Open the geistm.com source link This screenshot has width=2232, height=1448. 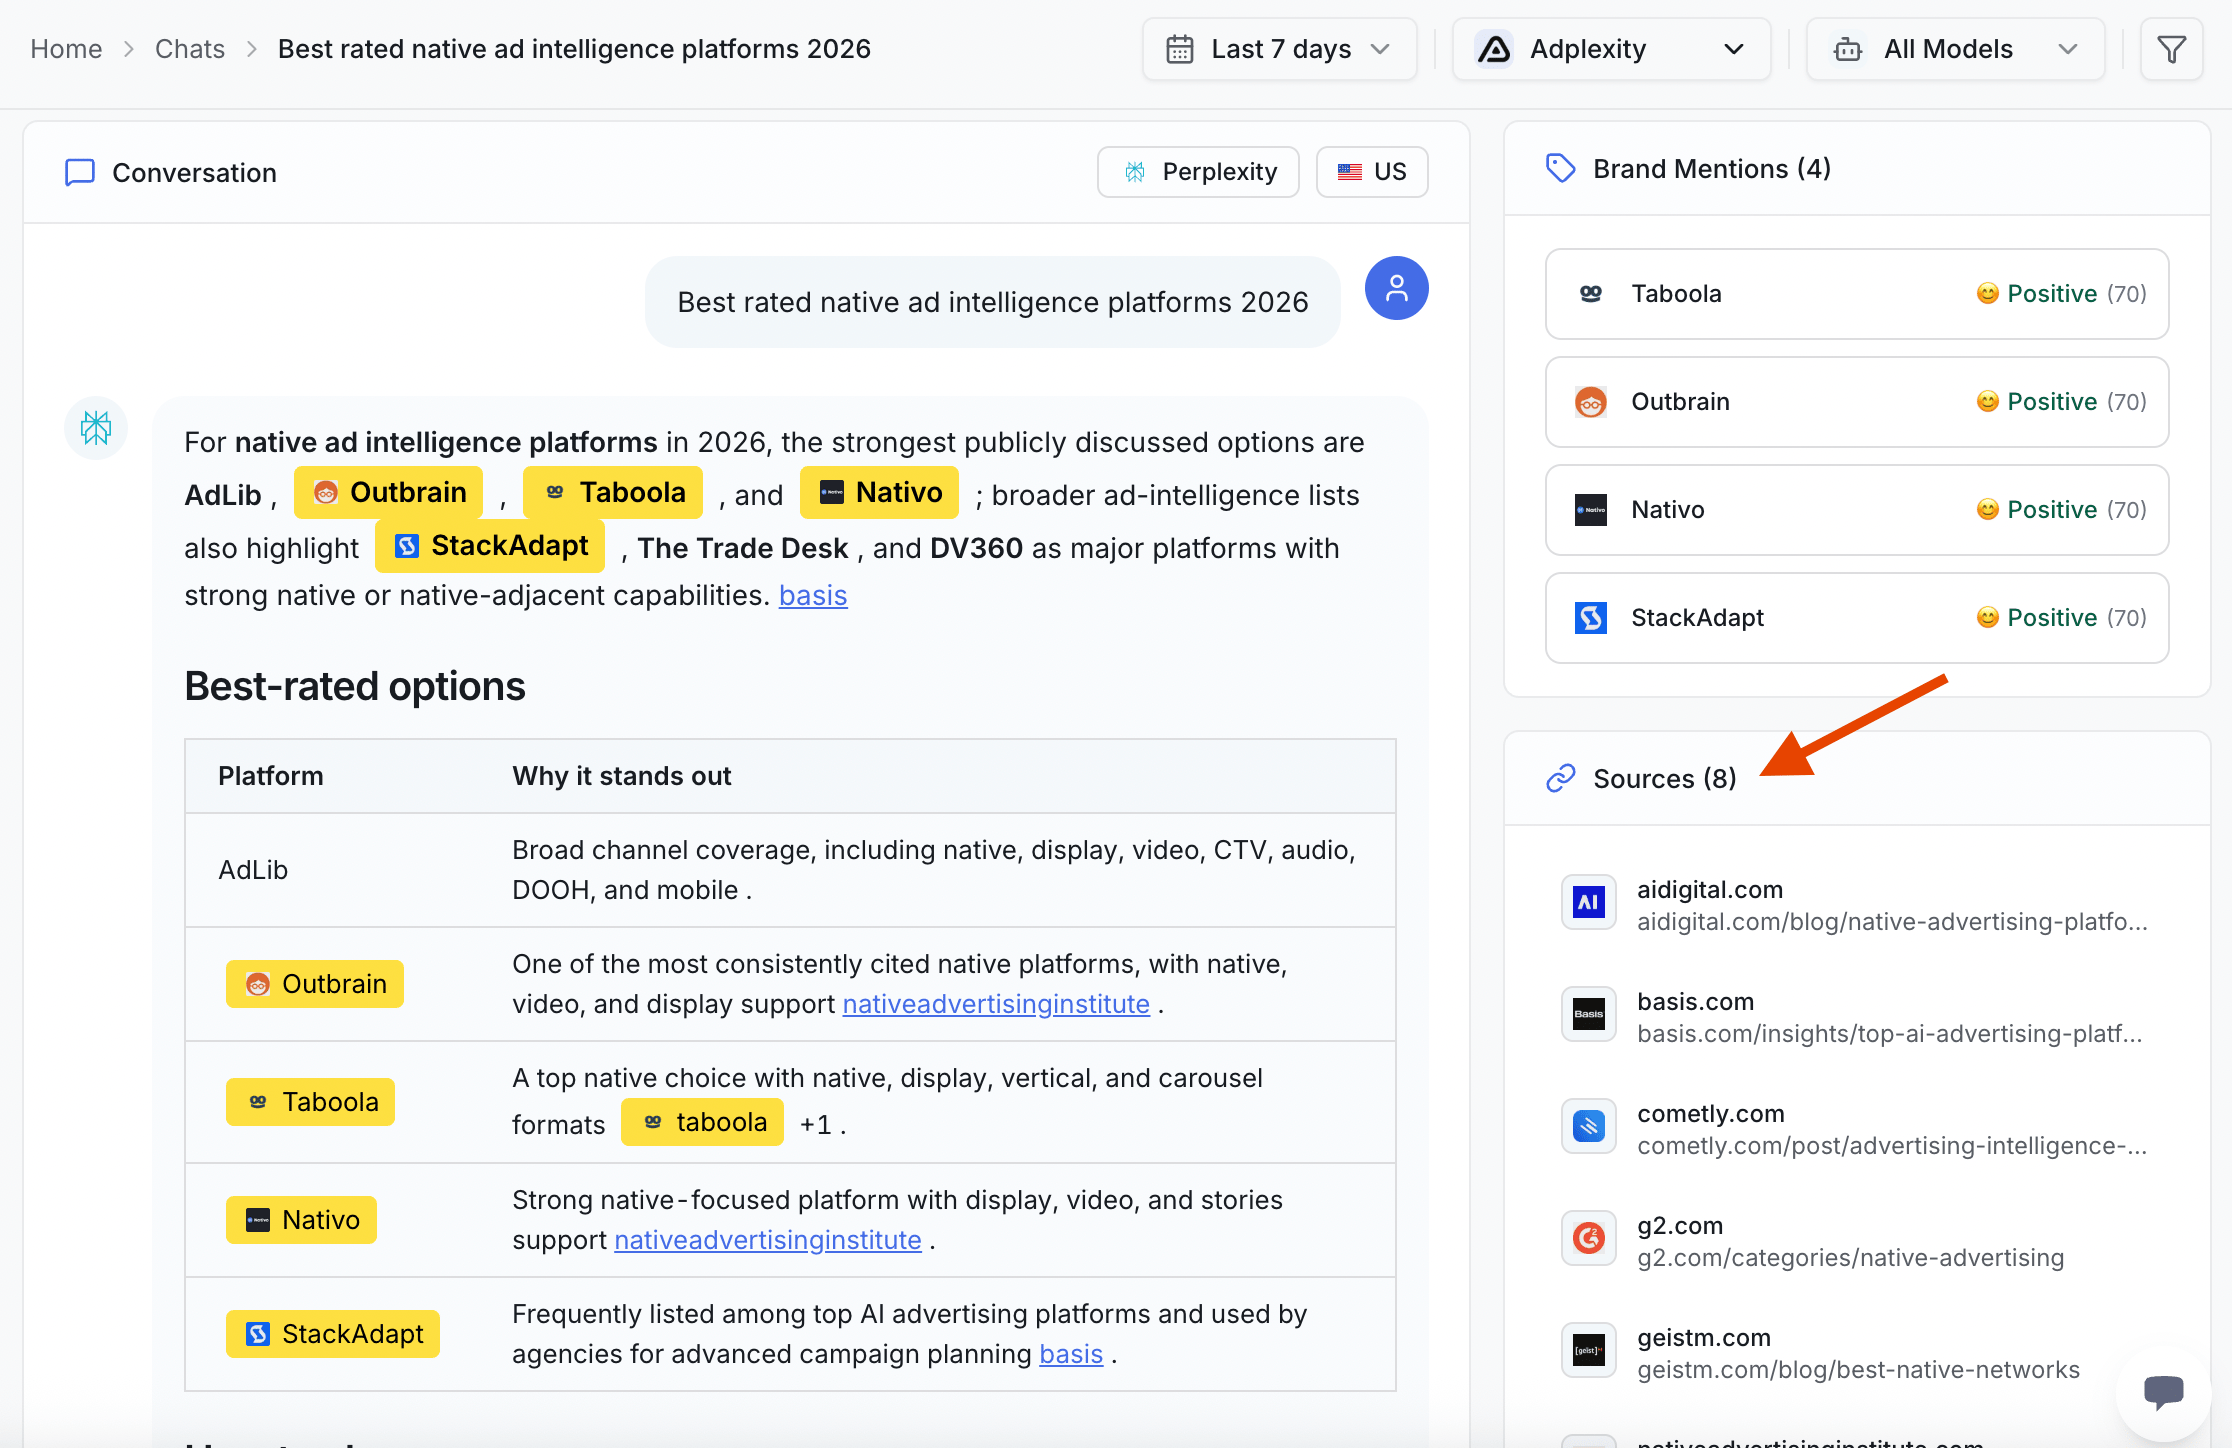point(1856,1353)
